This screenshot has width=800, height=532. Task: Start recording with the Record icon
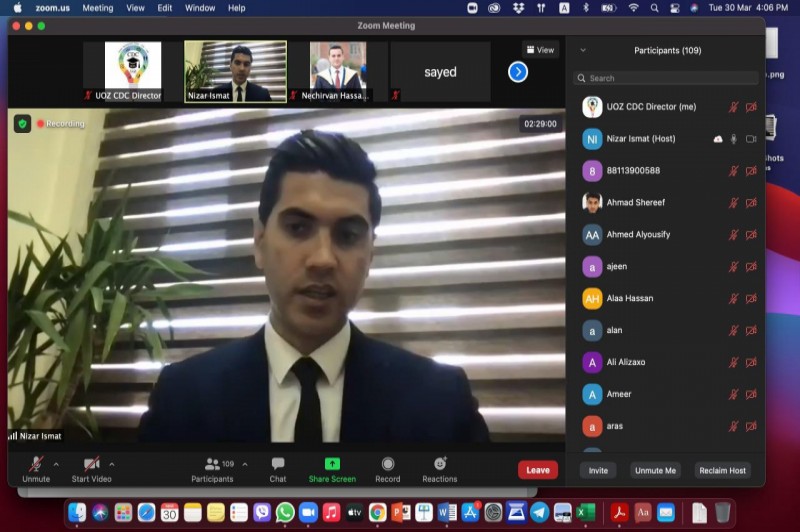coord(388,465)
